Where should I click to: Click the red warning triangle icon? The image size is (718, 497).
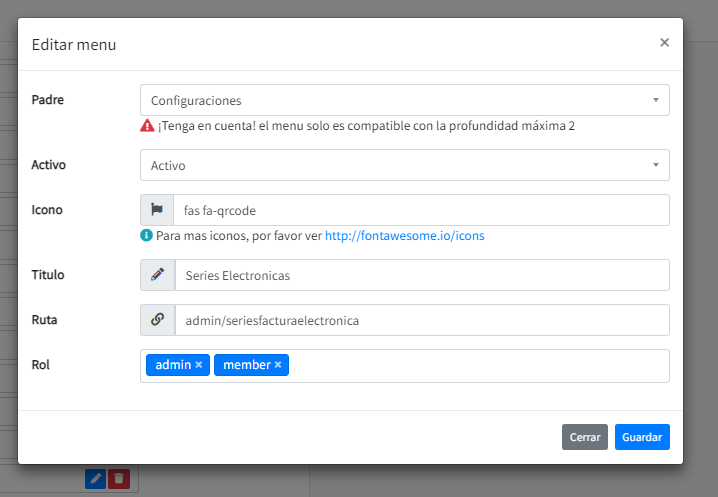coord(147,126)
